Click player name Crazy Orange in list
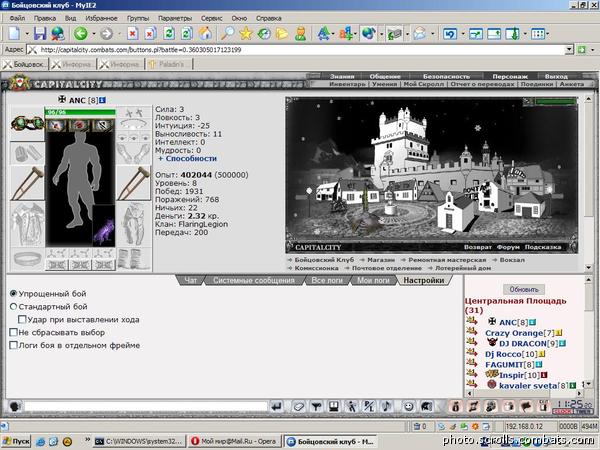The height and width of the screenshot is (450, 600). pos(514,333)
